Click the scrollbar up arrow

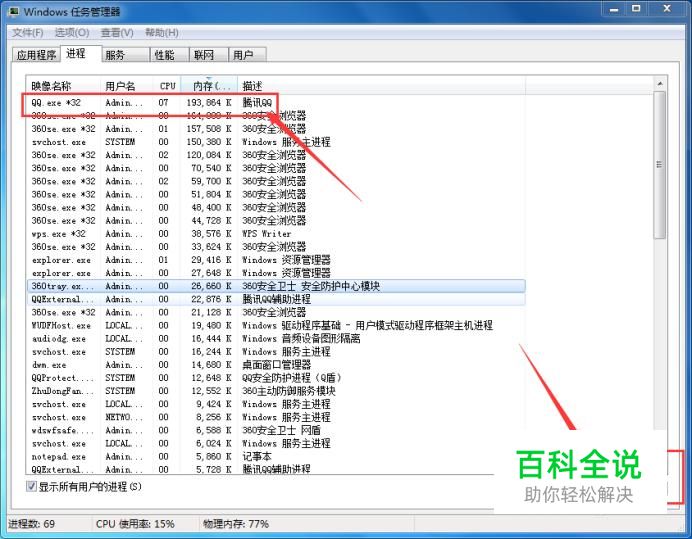tap(660, 84)
